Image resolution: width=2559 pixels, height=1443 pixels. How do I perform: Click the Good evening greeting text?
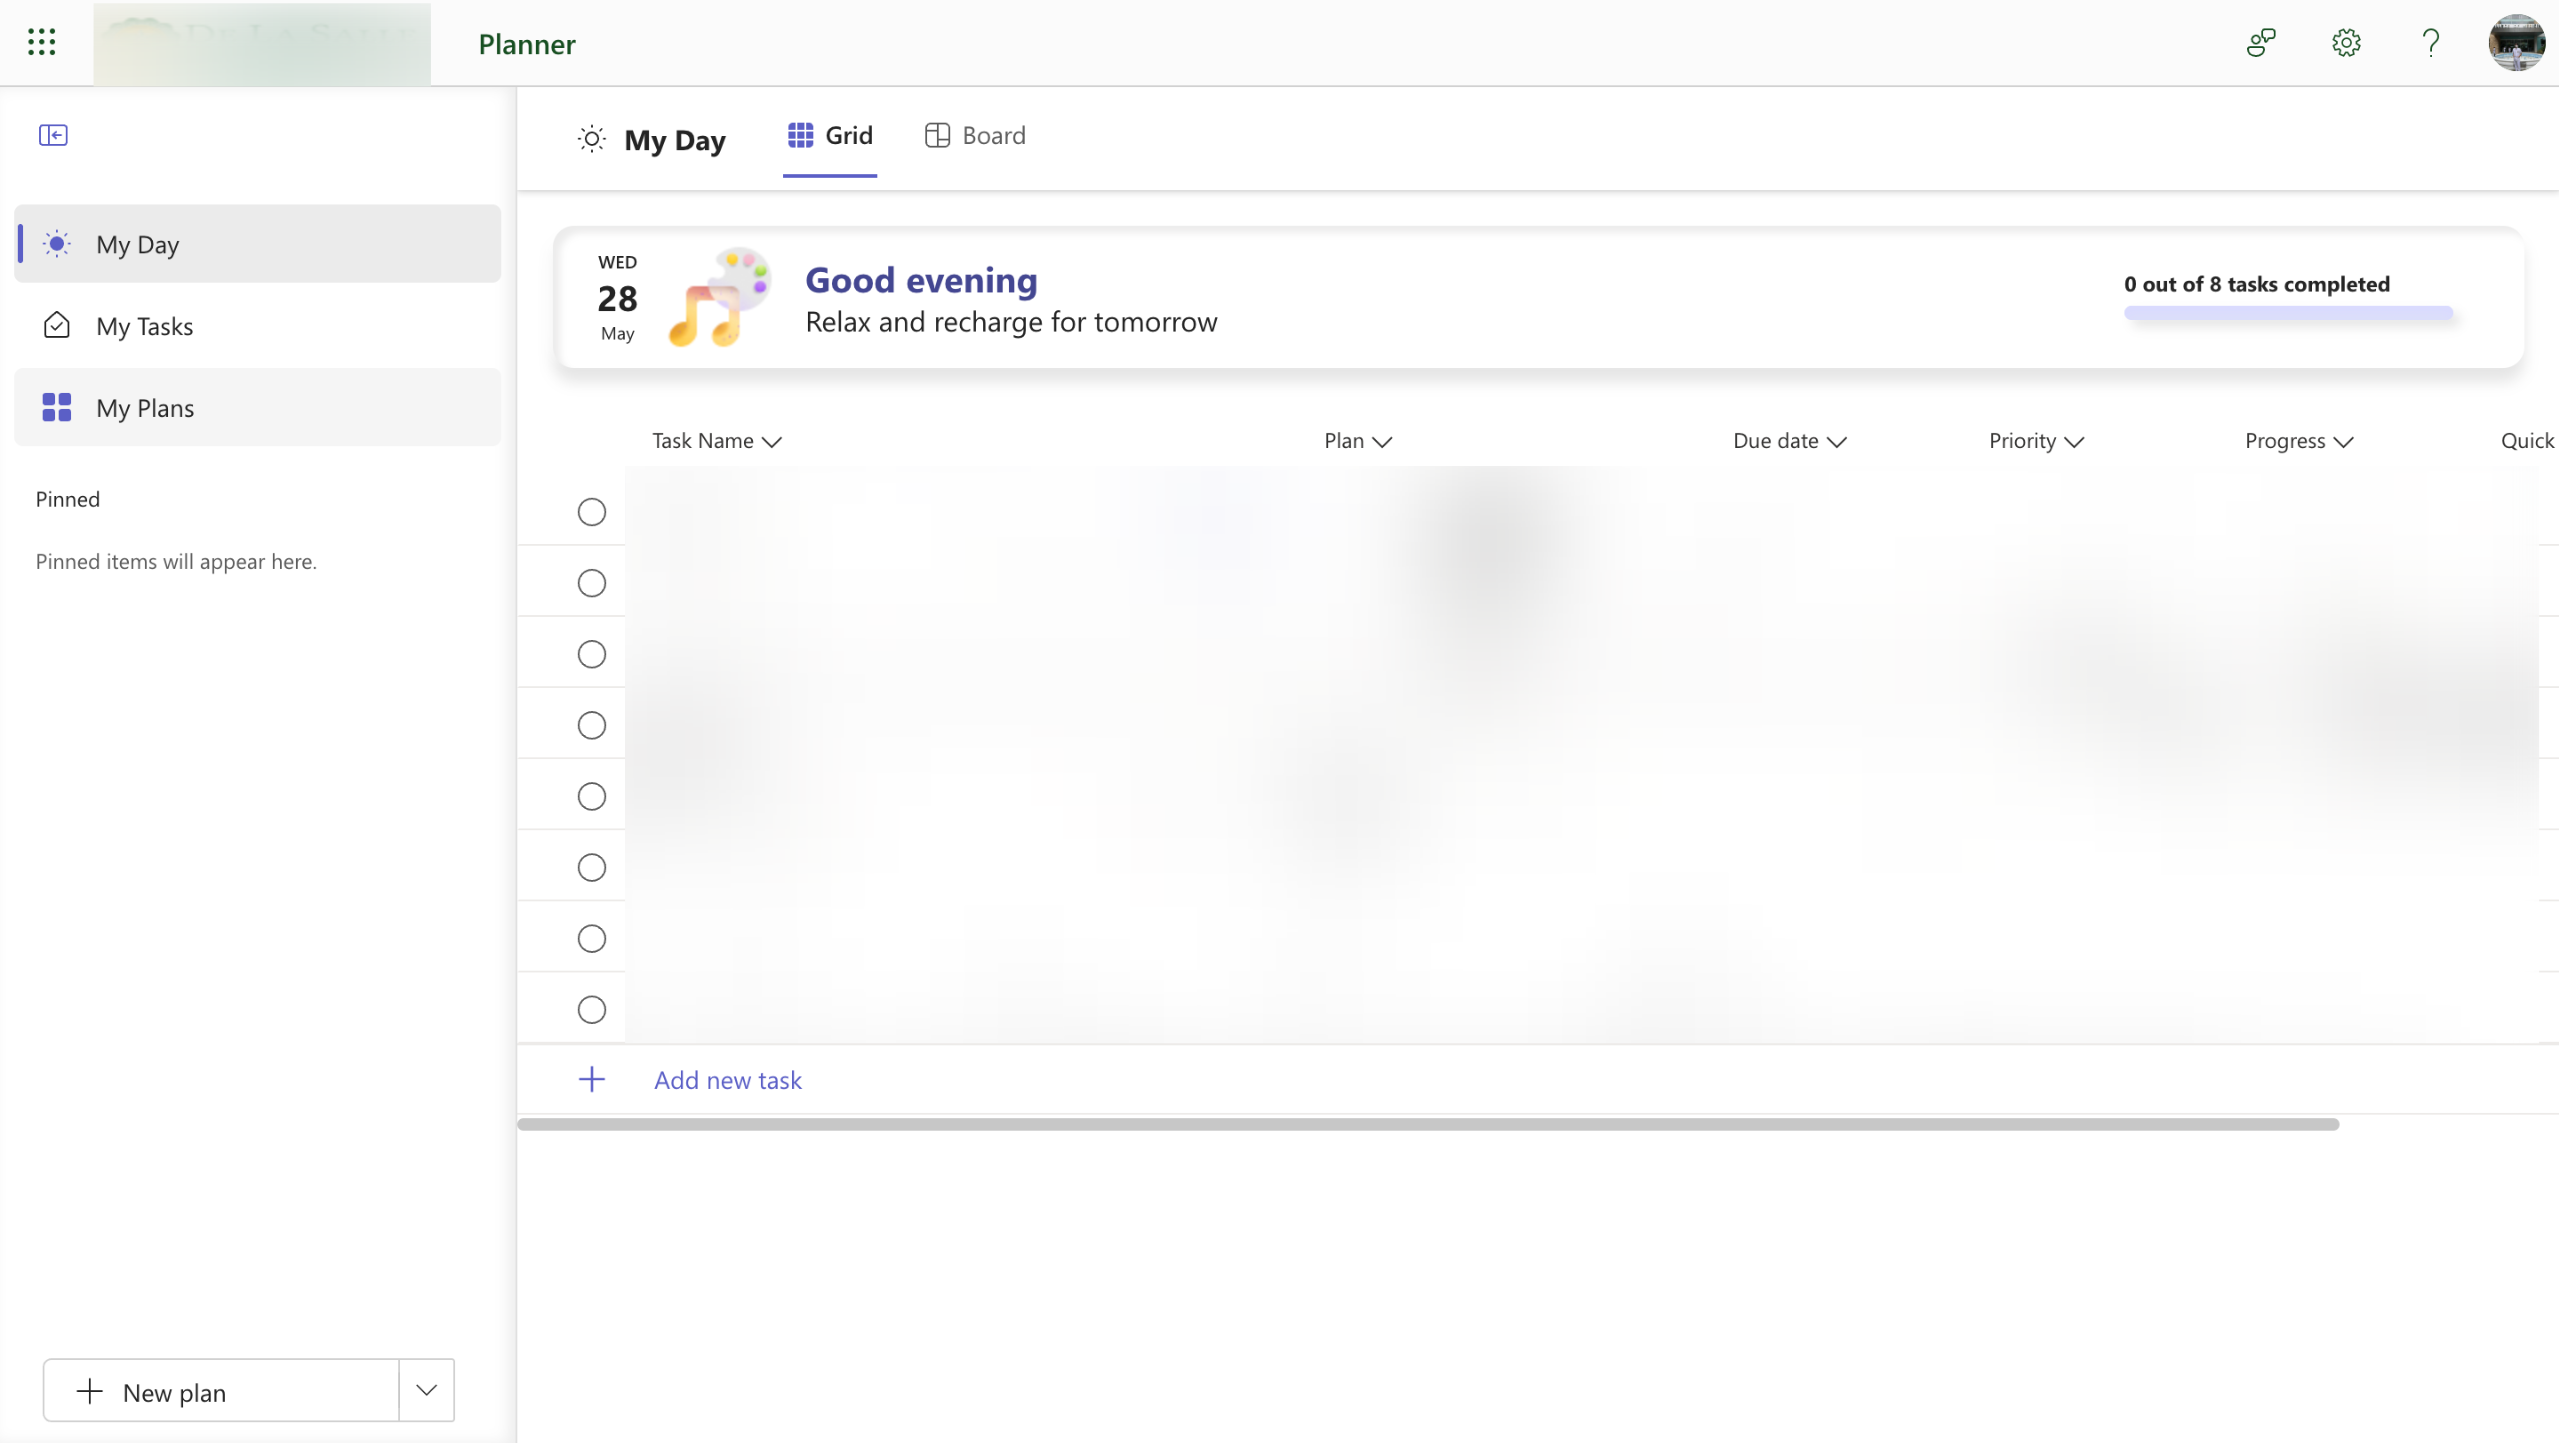point(921,280)
